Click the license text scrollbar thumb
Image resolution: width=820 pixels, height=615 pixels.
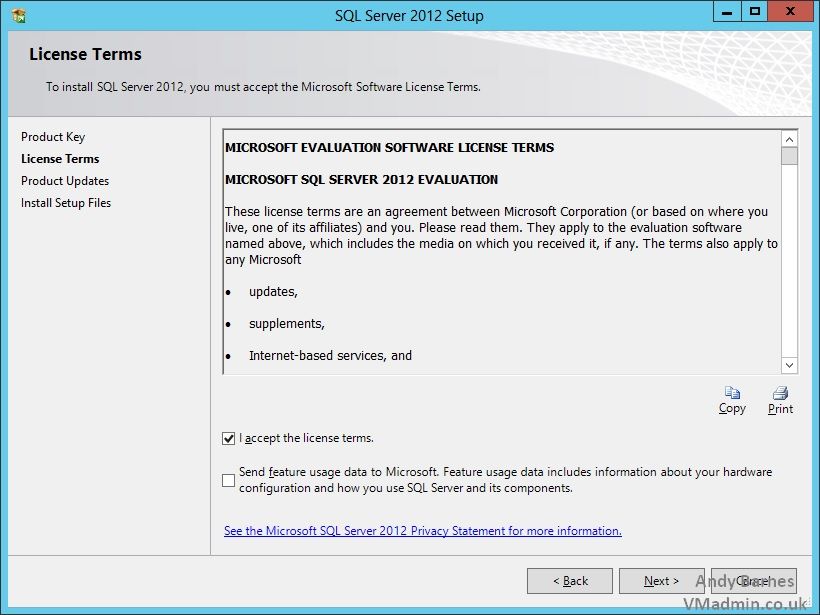click(790, 156)
